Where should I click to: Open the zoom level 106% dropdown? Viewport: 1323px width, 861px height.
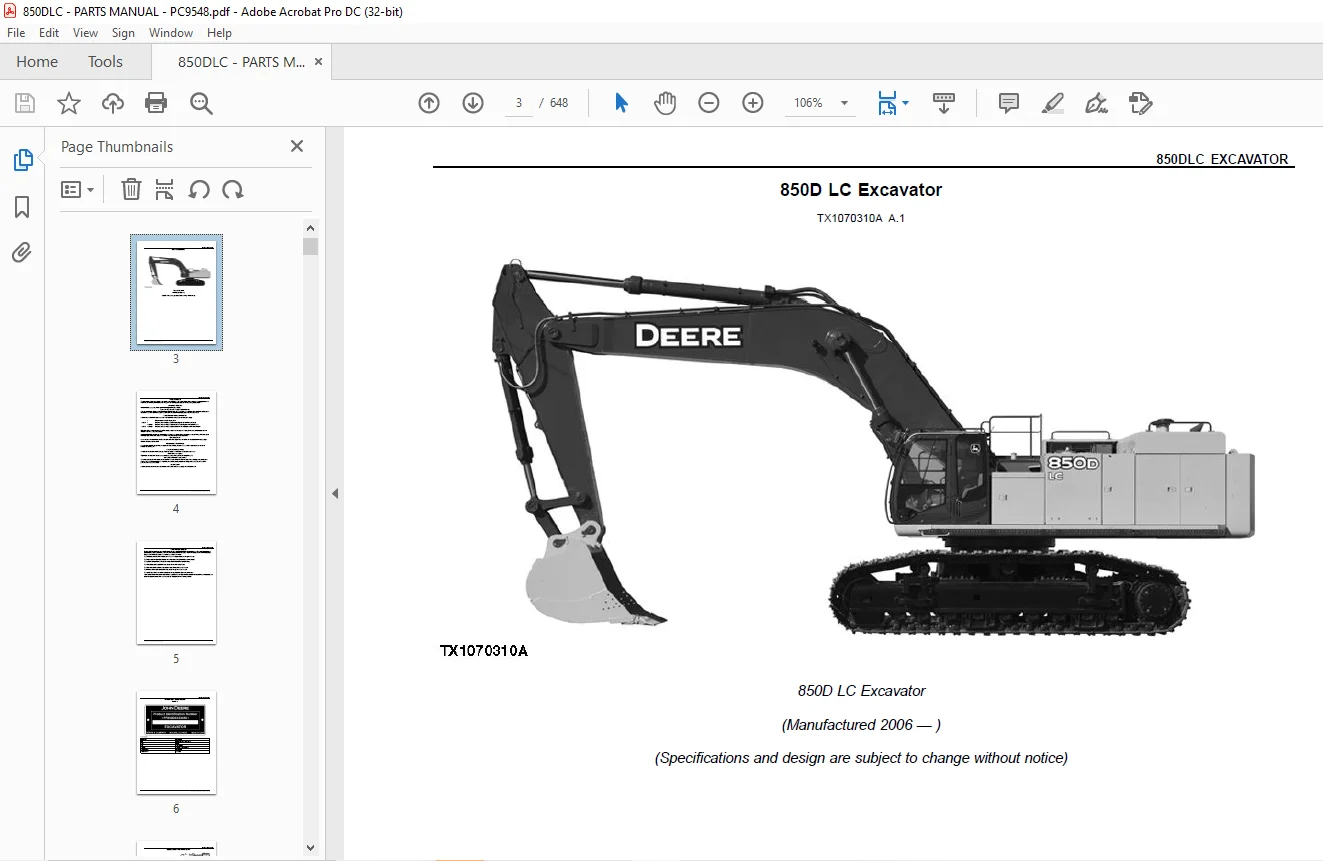point(844,103)
